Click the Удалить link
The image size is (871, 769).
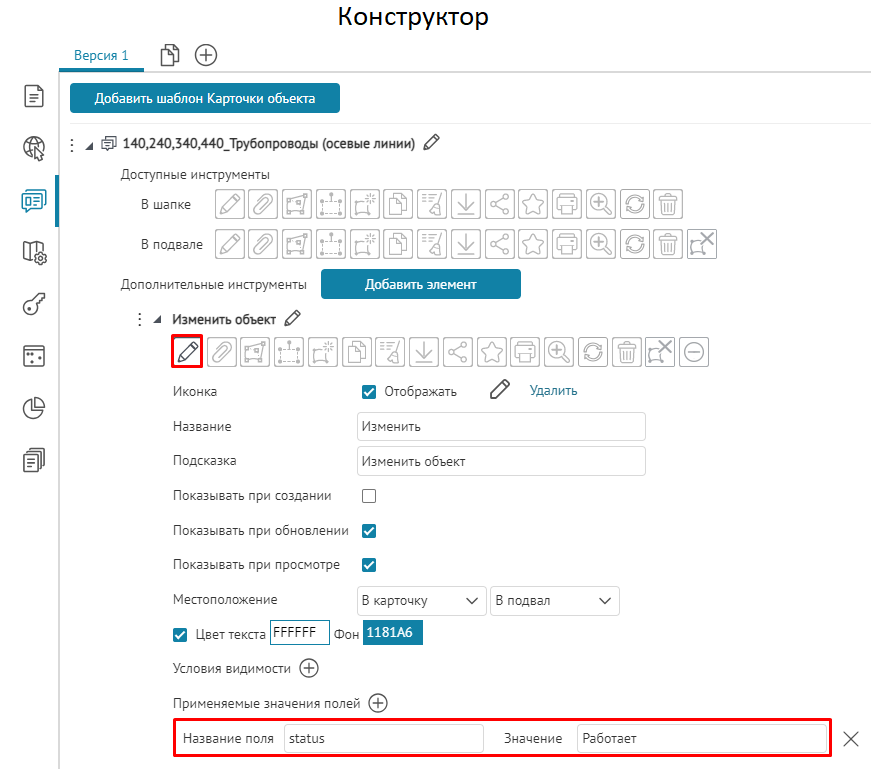553,391
